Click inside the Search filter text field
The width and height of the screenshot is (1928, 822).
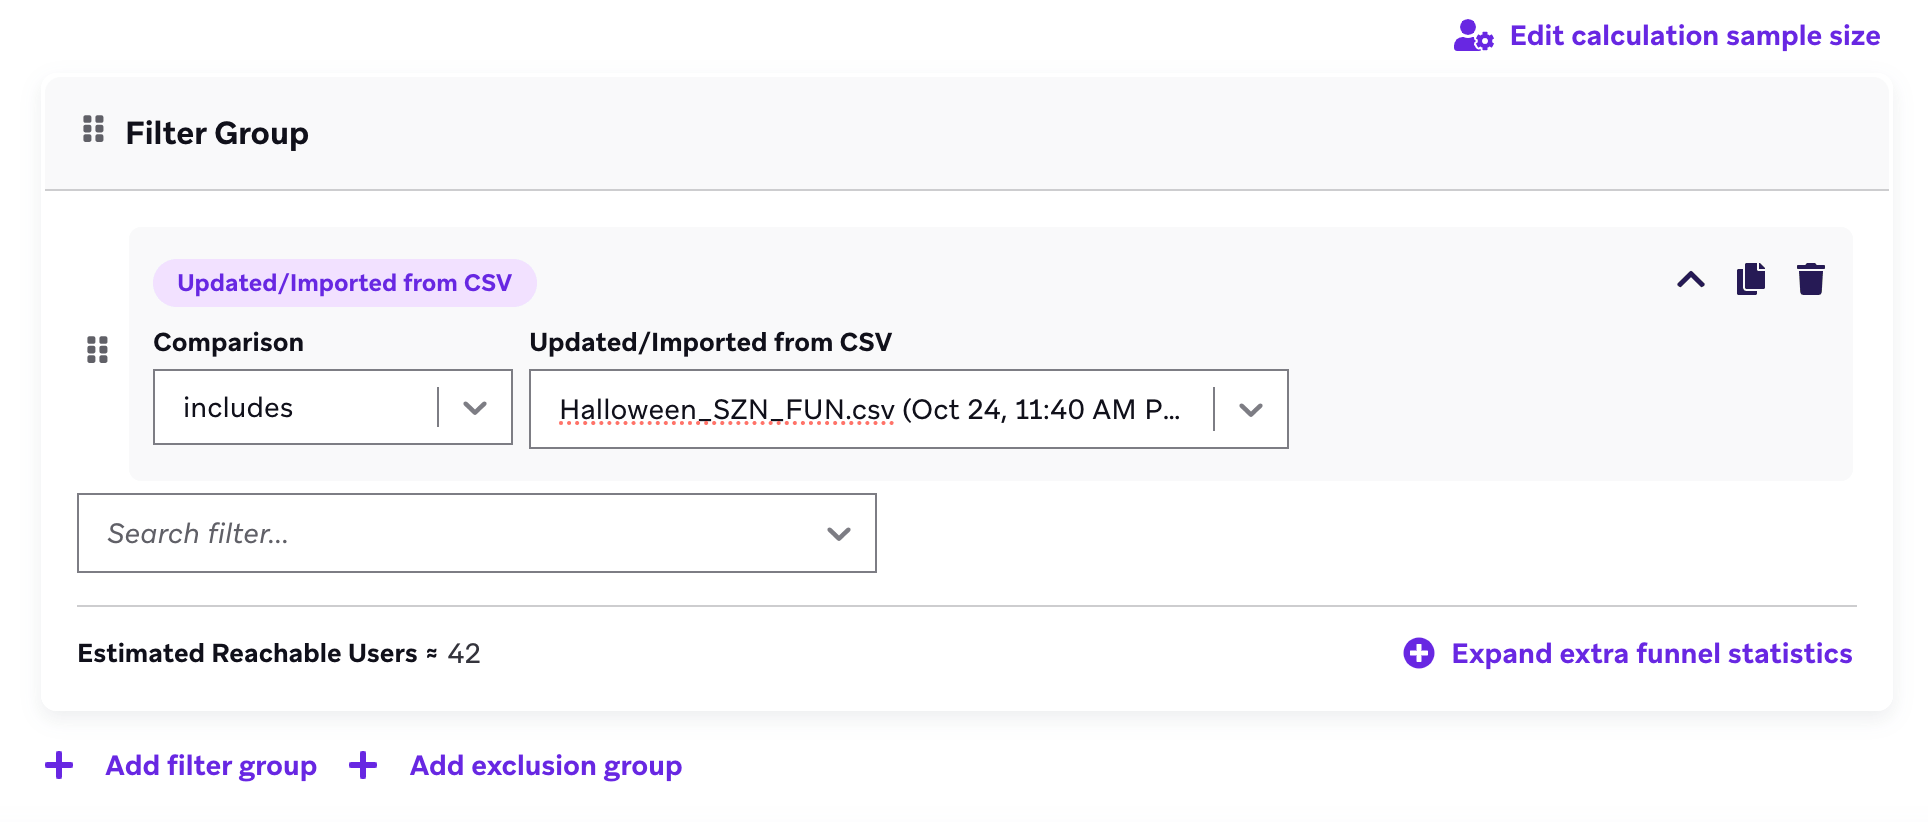click(300, 533)
